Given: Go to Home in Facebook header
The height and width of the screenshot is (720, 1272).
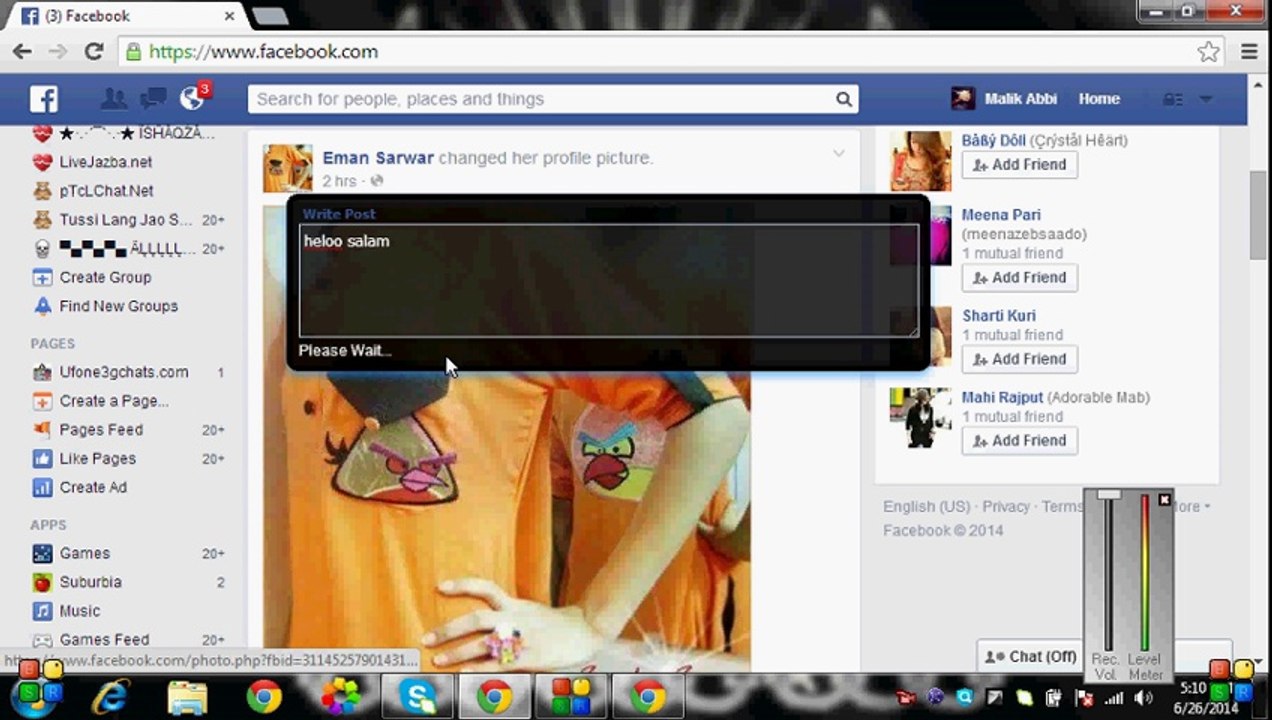Looking at the screenshot, I should (1099, 99).
